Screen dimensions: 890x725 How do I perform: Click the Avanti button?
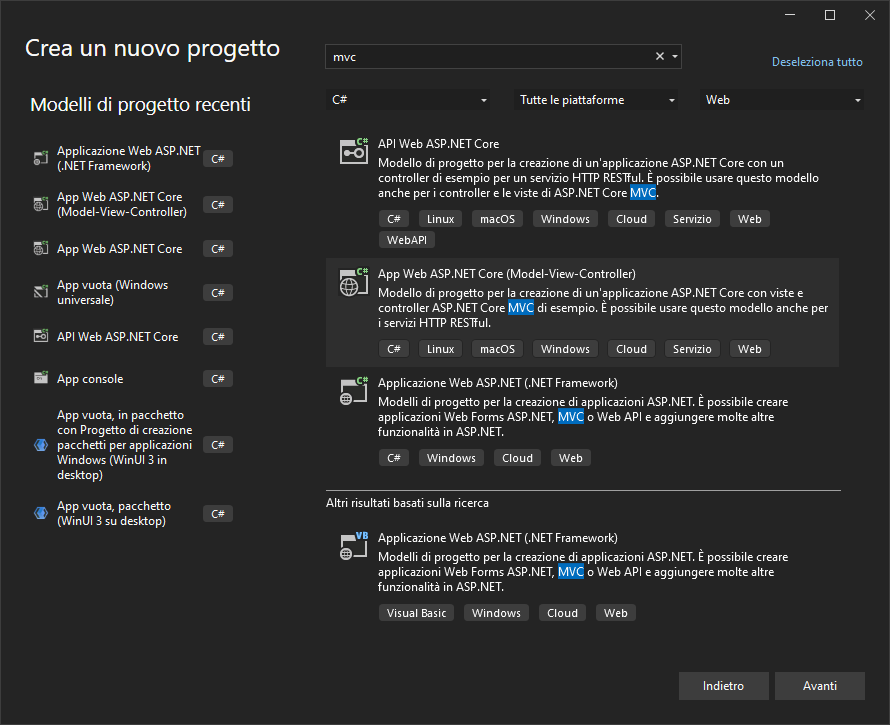[820, 686]
